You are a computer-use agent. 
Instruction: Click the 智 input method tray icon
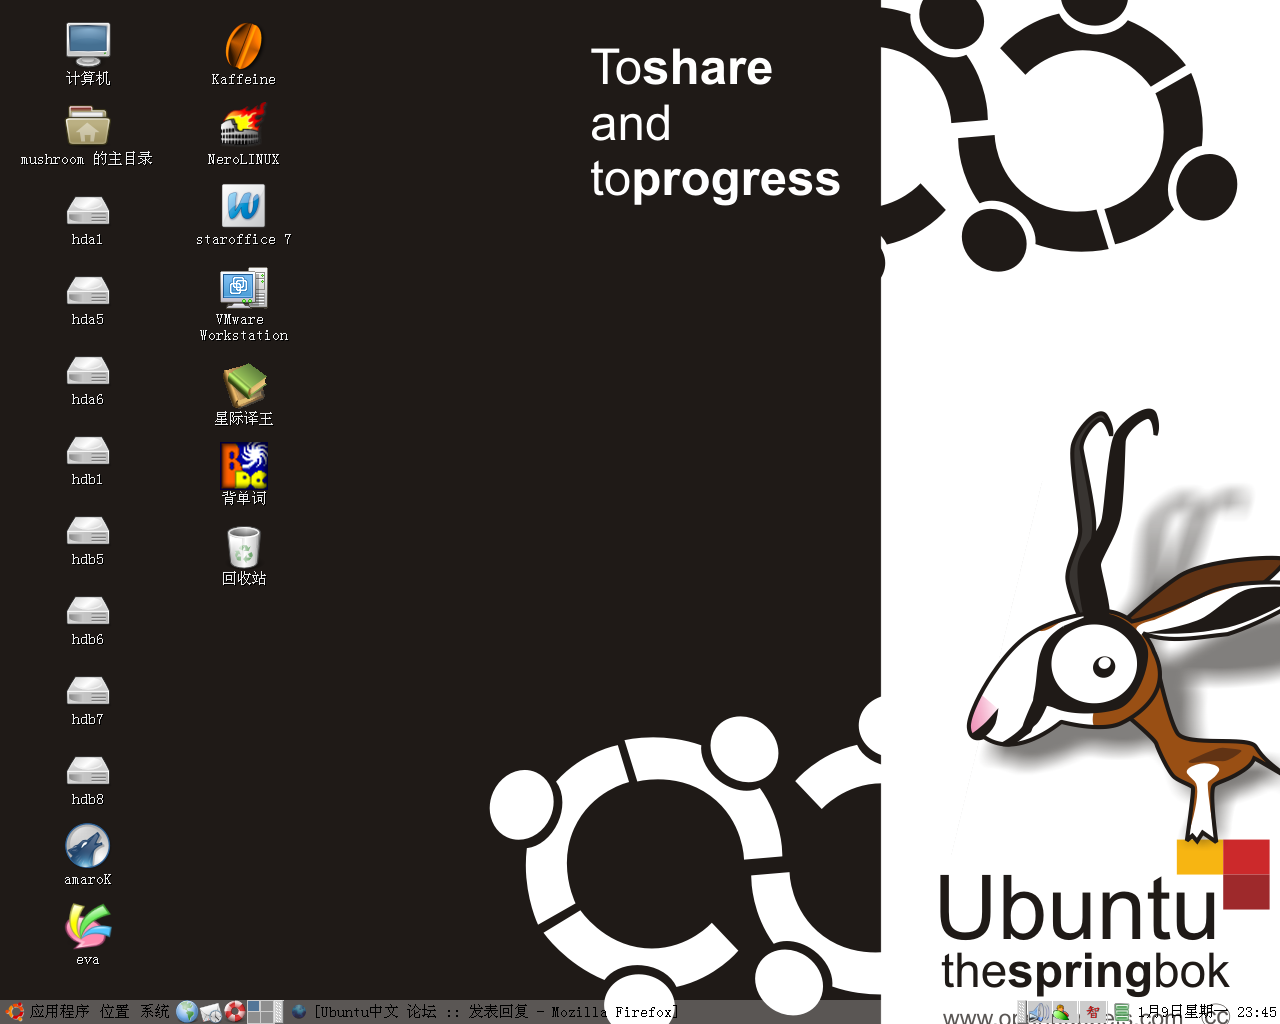[1093, 1012]
